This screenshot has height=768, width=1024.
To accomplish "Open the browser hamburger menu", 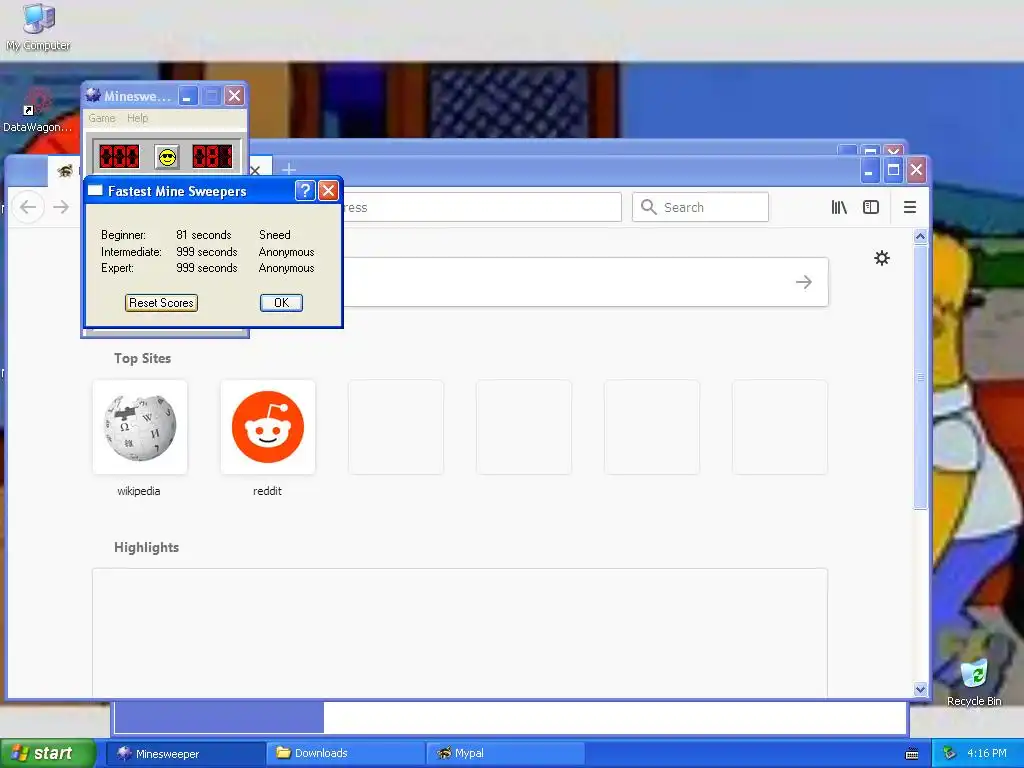I will pos(910,207).
